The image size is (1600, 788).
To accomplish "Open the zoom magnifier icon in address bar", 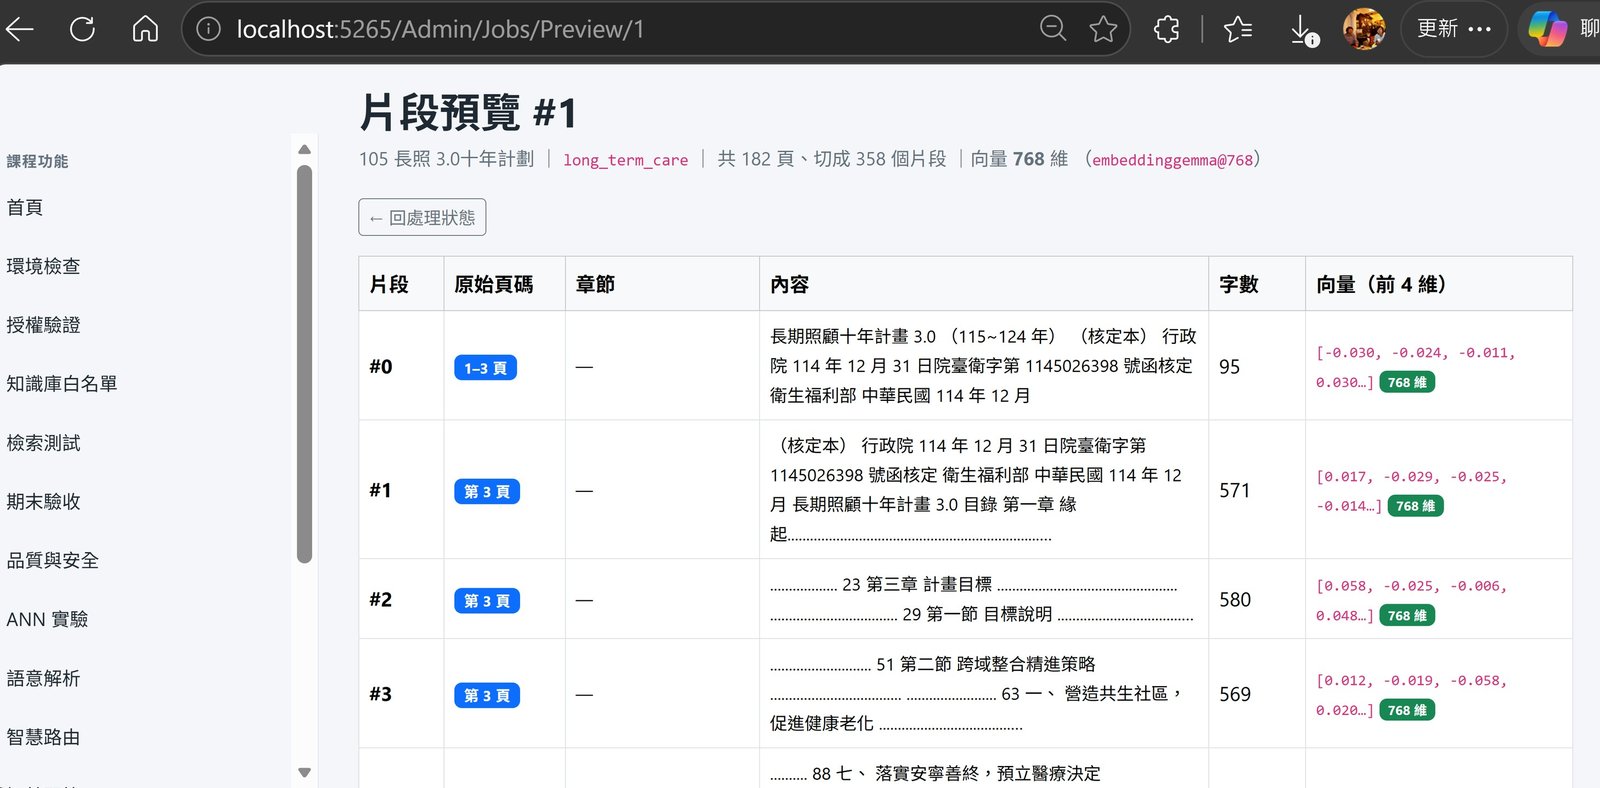I will 1053,29.
